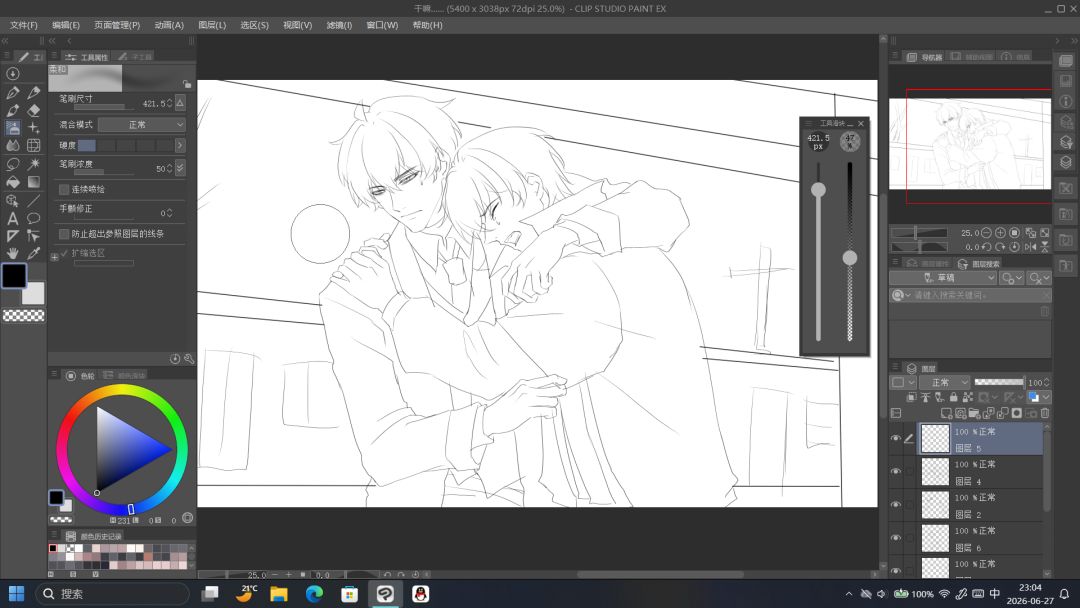Enable the 连续喷绘 checkbox
Screen dimensions: 1080x608
[x=64, y=189]
